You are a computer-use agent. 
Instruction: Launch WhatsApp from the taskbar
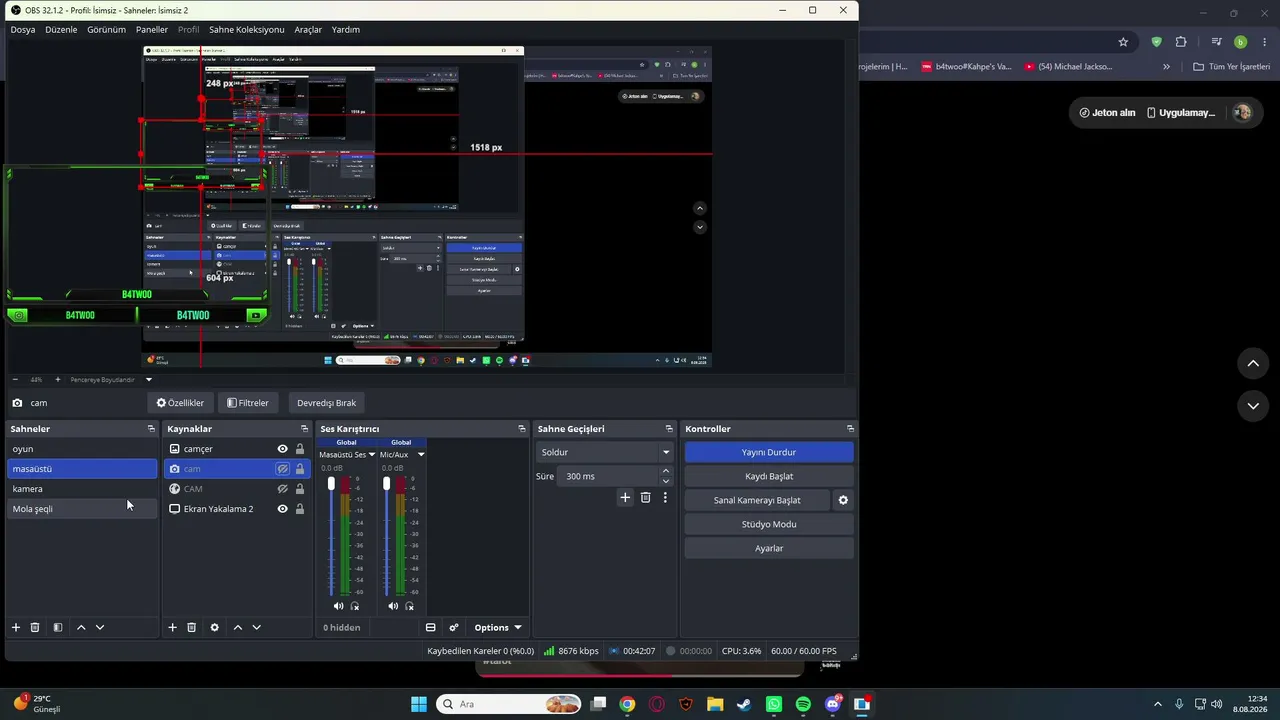click(x=774, y=704)
